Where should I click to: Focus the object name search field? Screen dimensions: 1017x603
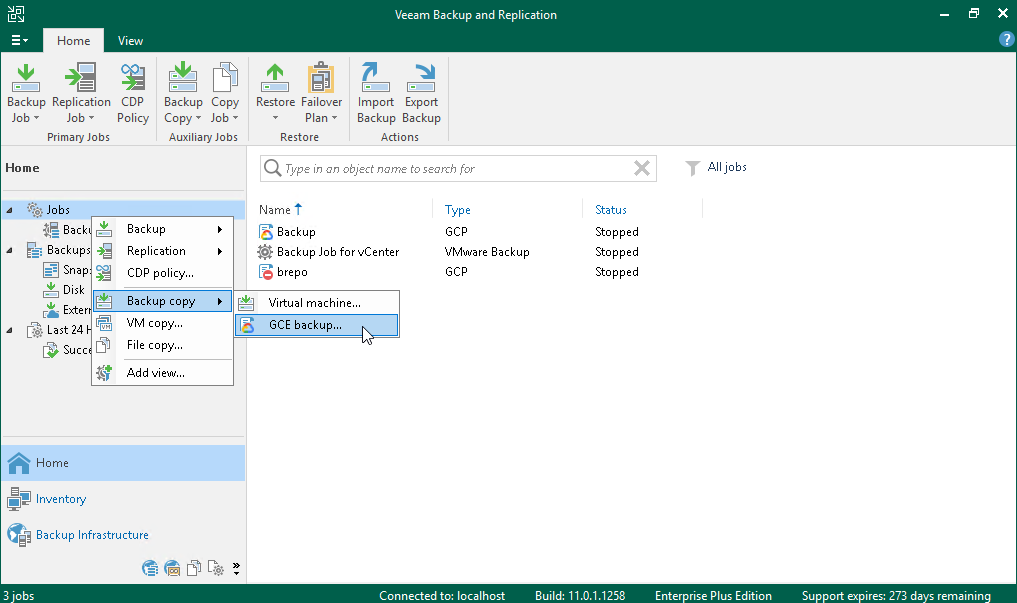pos(458,169)
